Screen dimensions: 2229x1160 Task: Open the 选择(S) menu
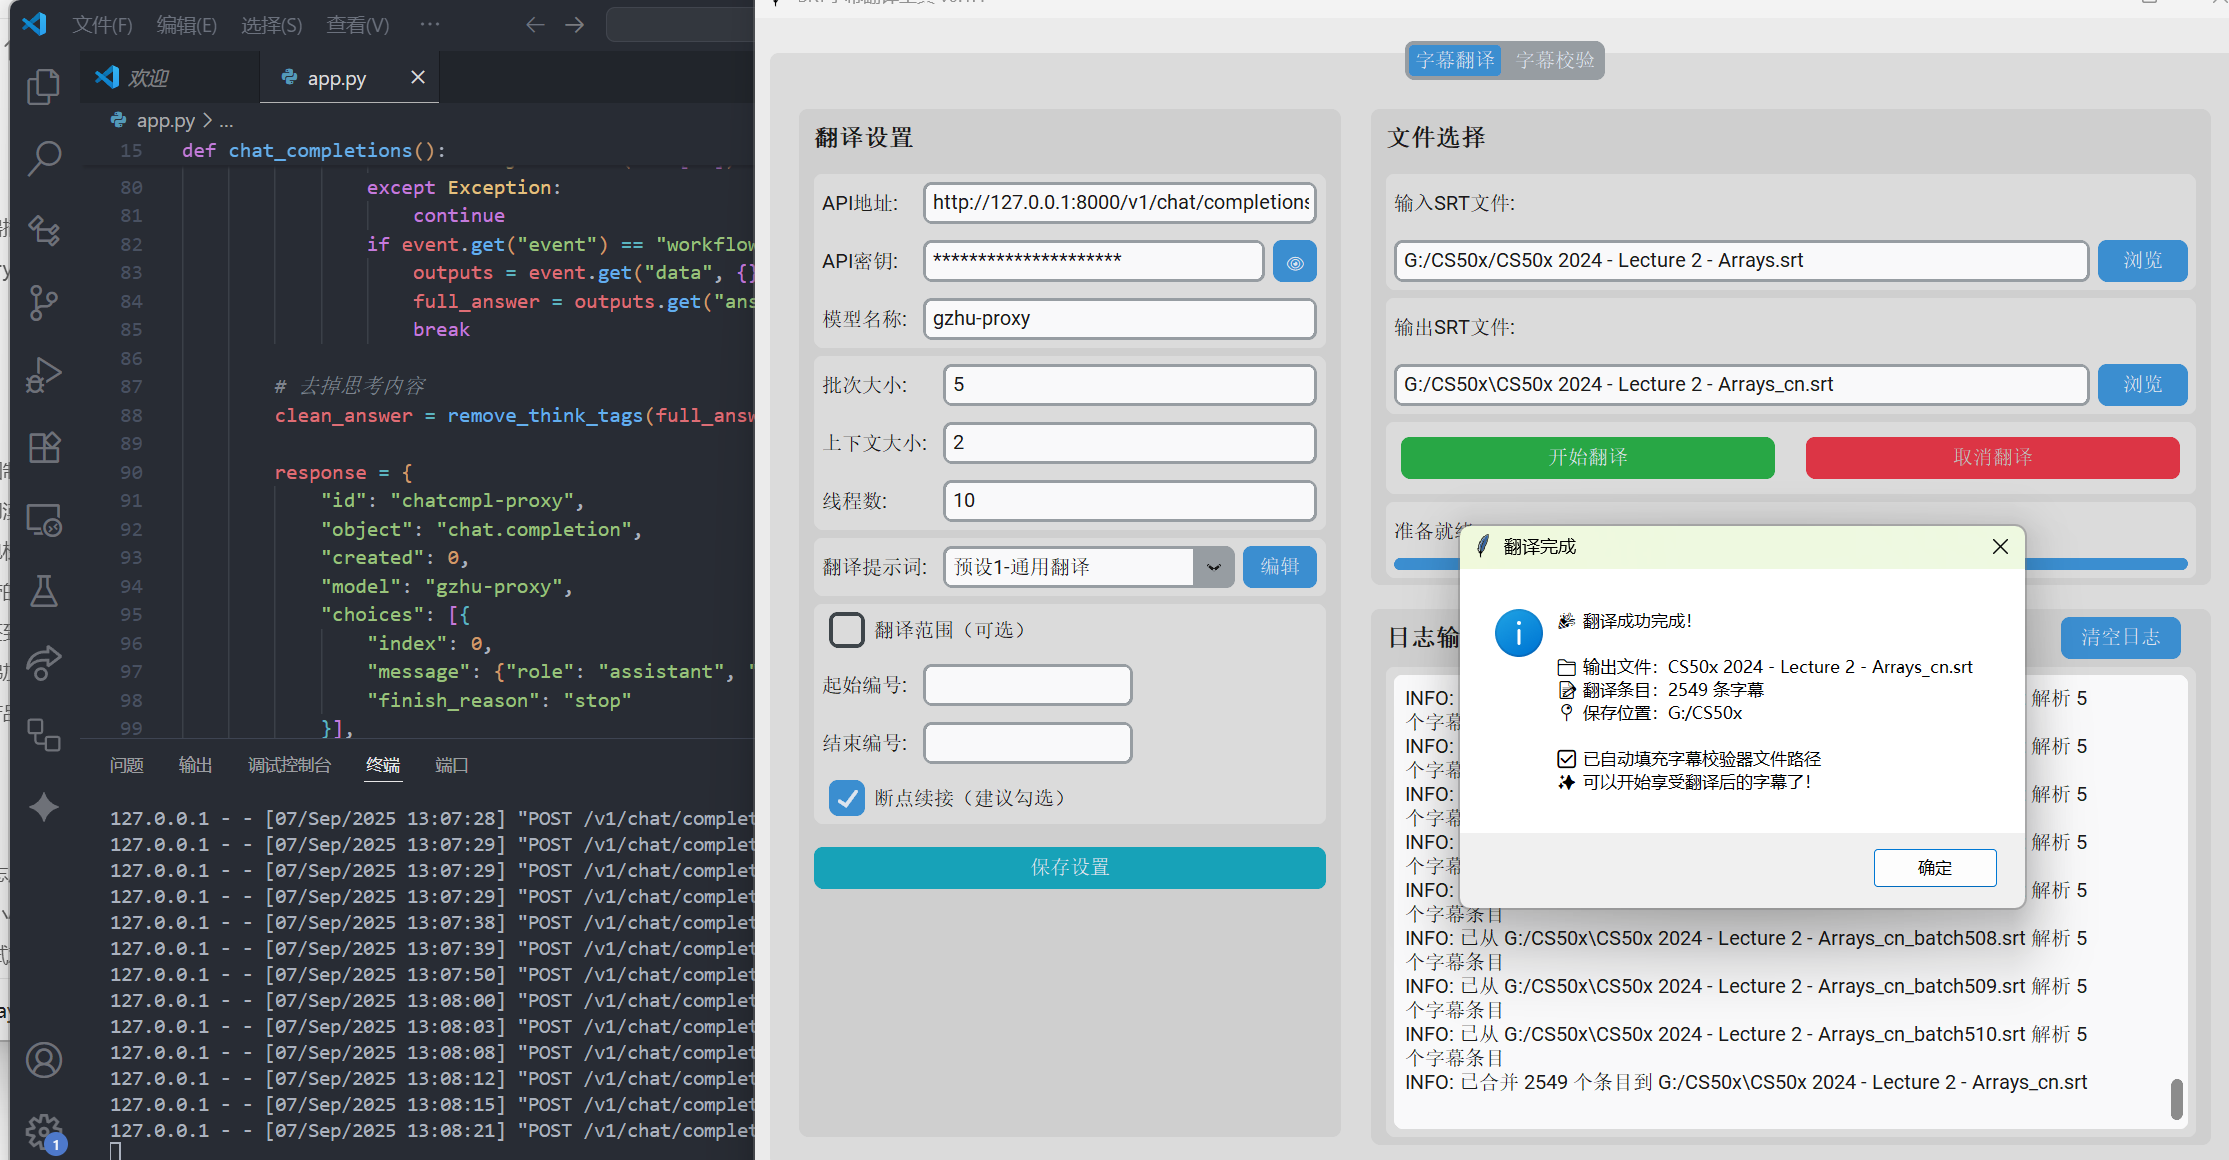click(271, 24)
